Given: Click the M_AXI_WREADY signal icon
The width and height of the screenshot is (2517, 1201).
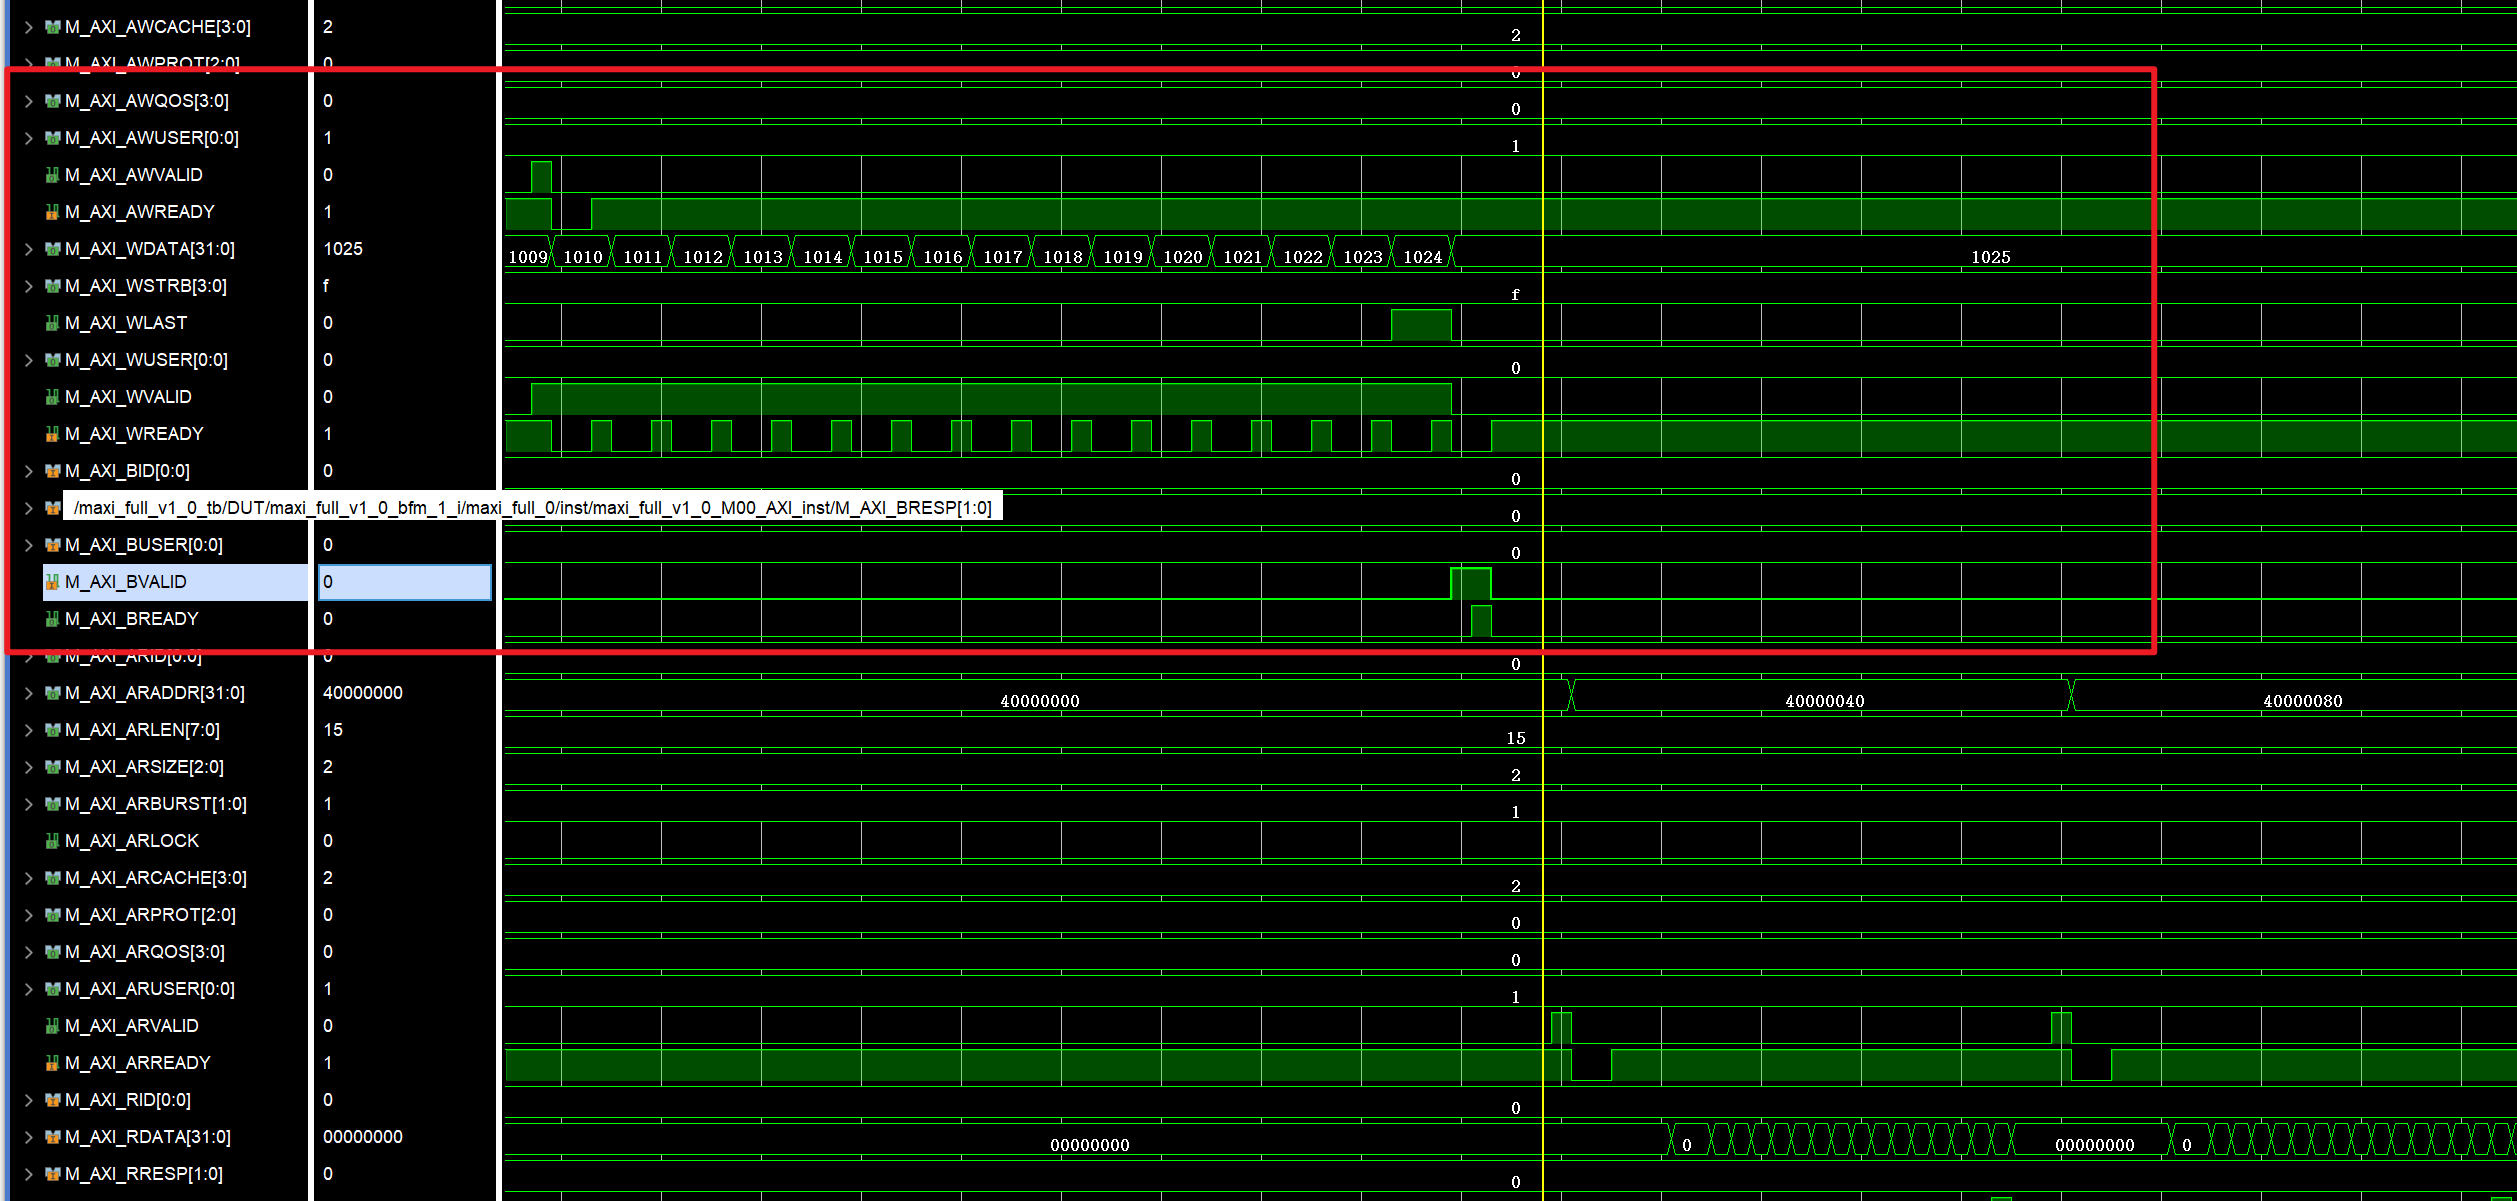Looking at the screenshot, I should (52, 434).
